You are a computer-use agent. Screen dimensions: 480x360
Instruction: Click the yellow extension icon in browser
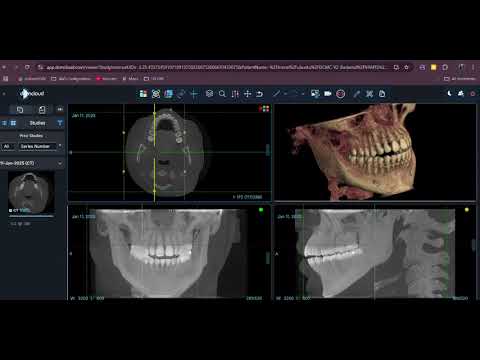[433, 67]
